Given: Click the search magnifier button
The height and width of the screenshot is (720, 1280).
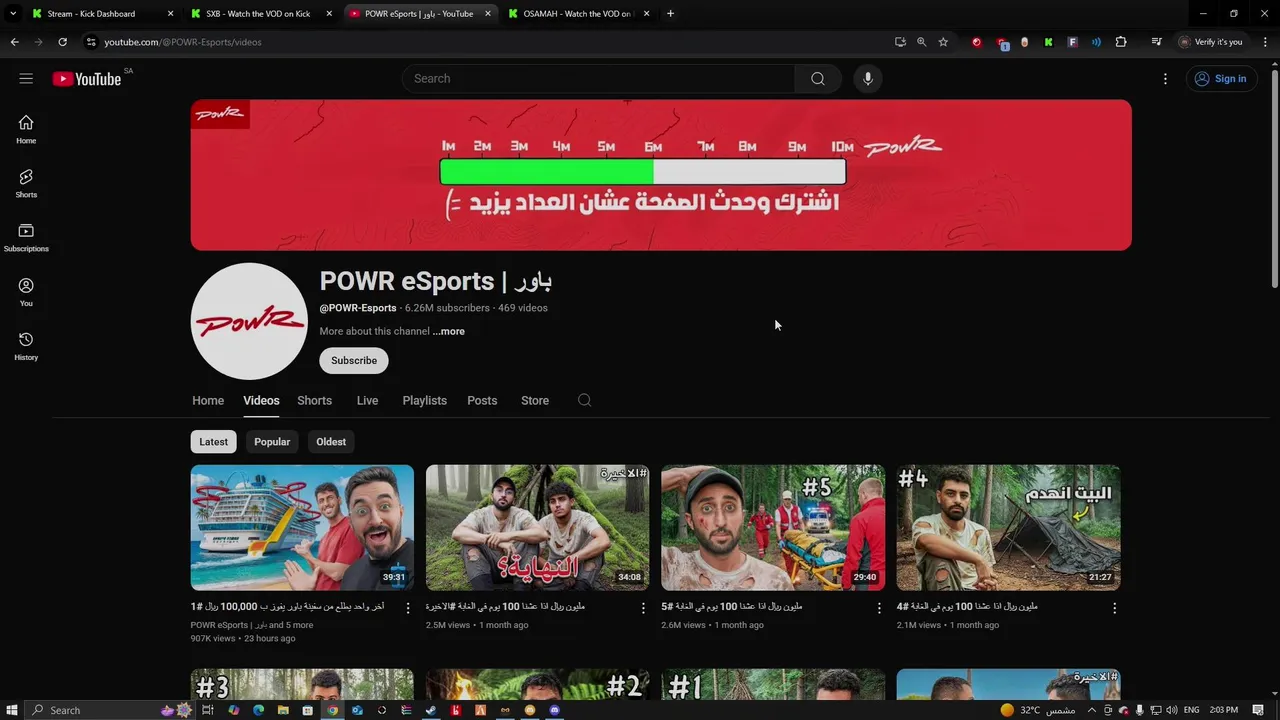Looking at the screenshot, I should (818, 79).
